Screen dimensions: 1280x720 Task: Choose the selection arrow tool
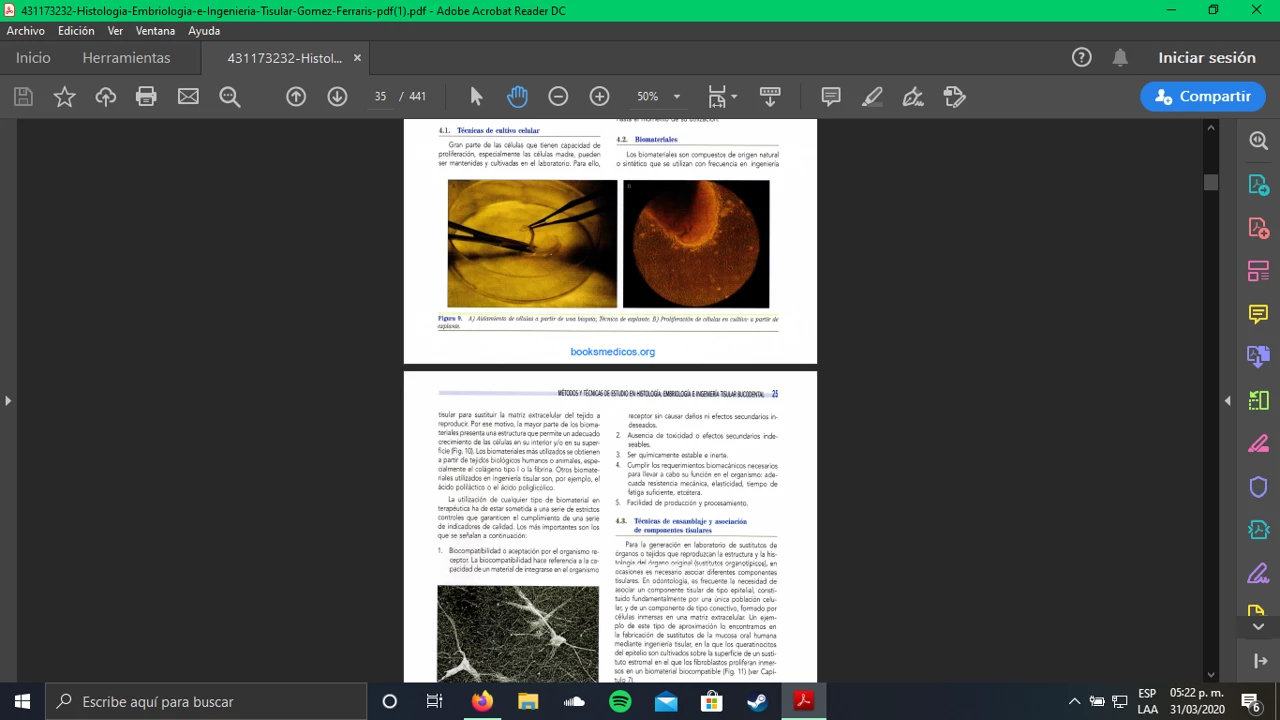[476, 97]
